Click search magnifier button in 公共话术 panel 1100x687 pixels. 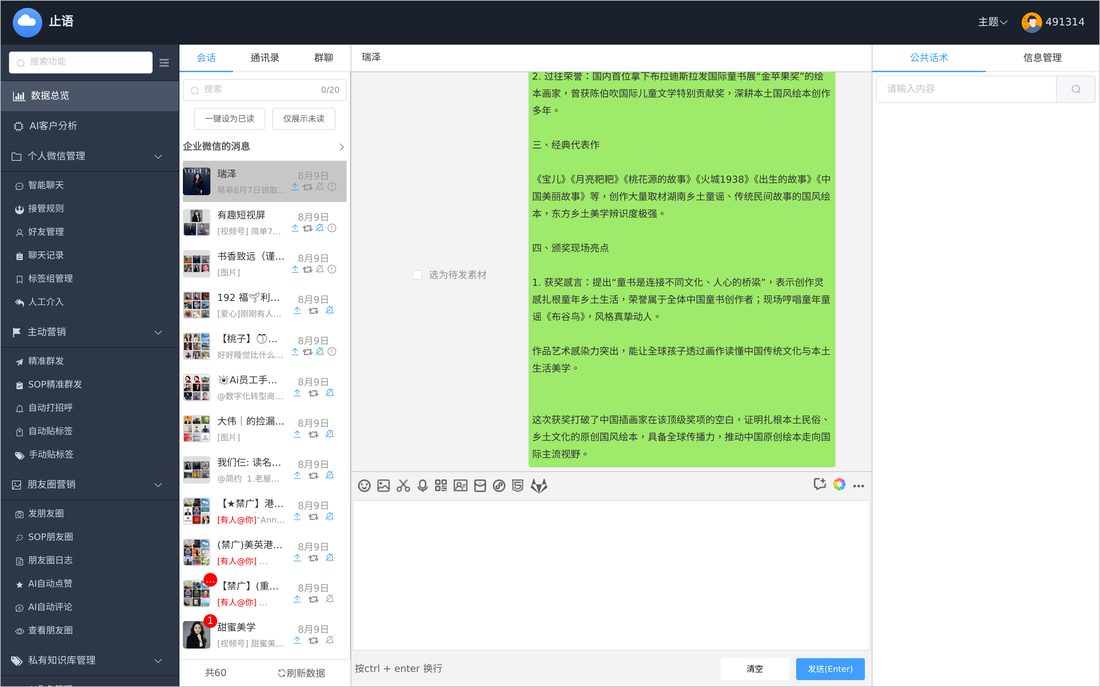pyautogui.click(x=1075, y=89)
